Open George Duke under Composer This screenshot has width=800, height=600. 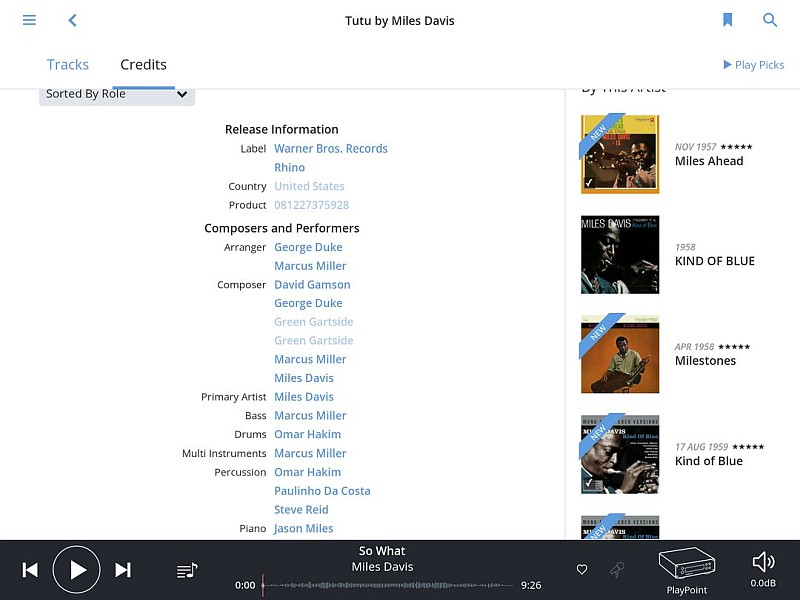coord(308,303)
